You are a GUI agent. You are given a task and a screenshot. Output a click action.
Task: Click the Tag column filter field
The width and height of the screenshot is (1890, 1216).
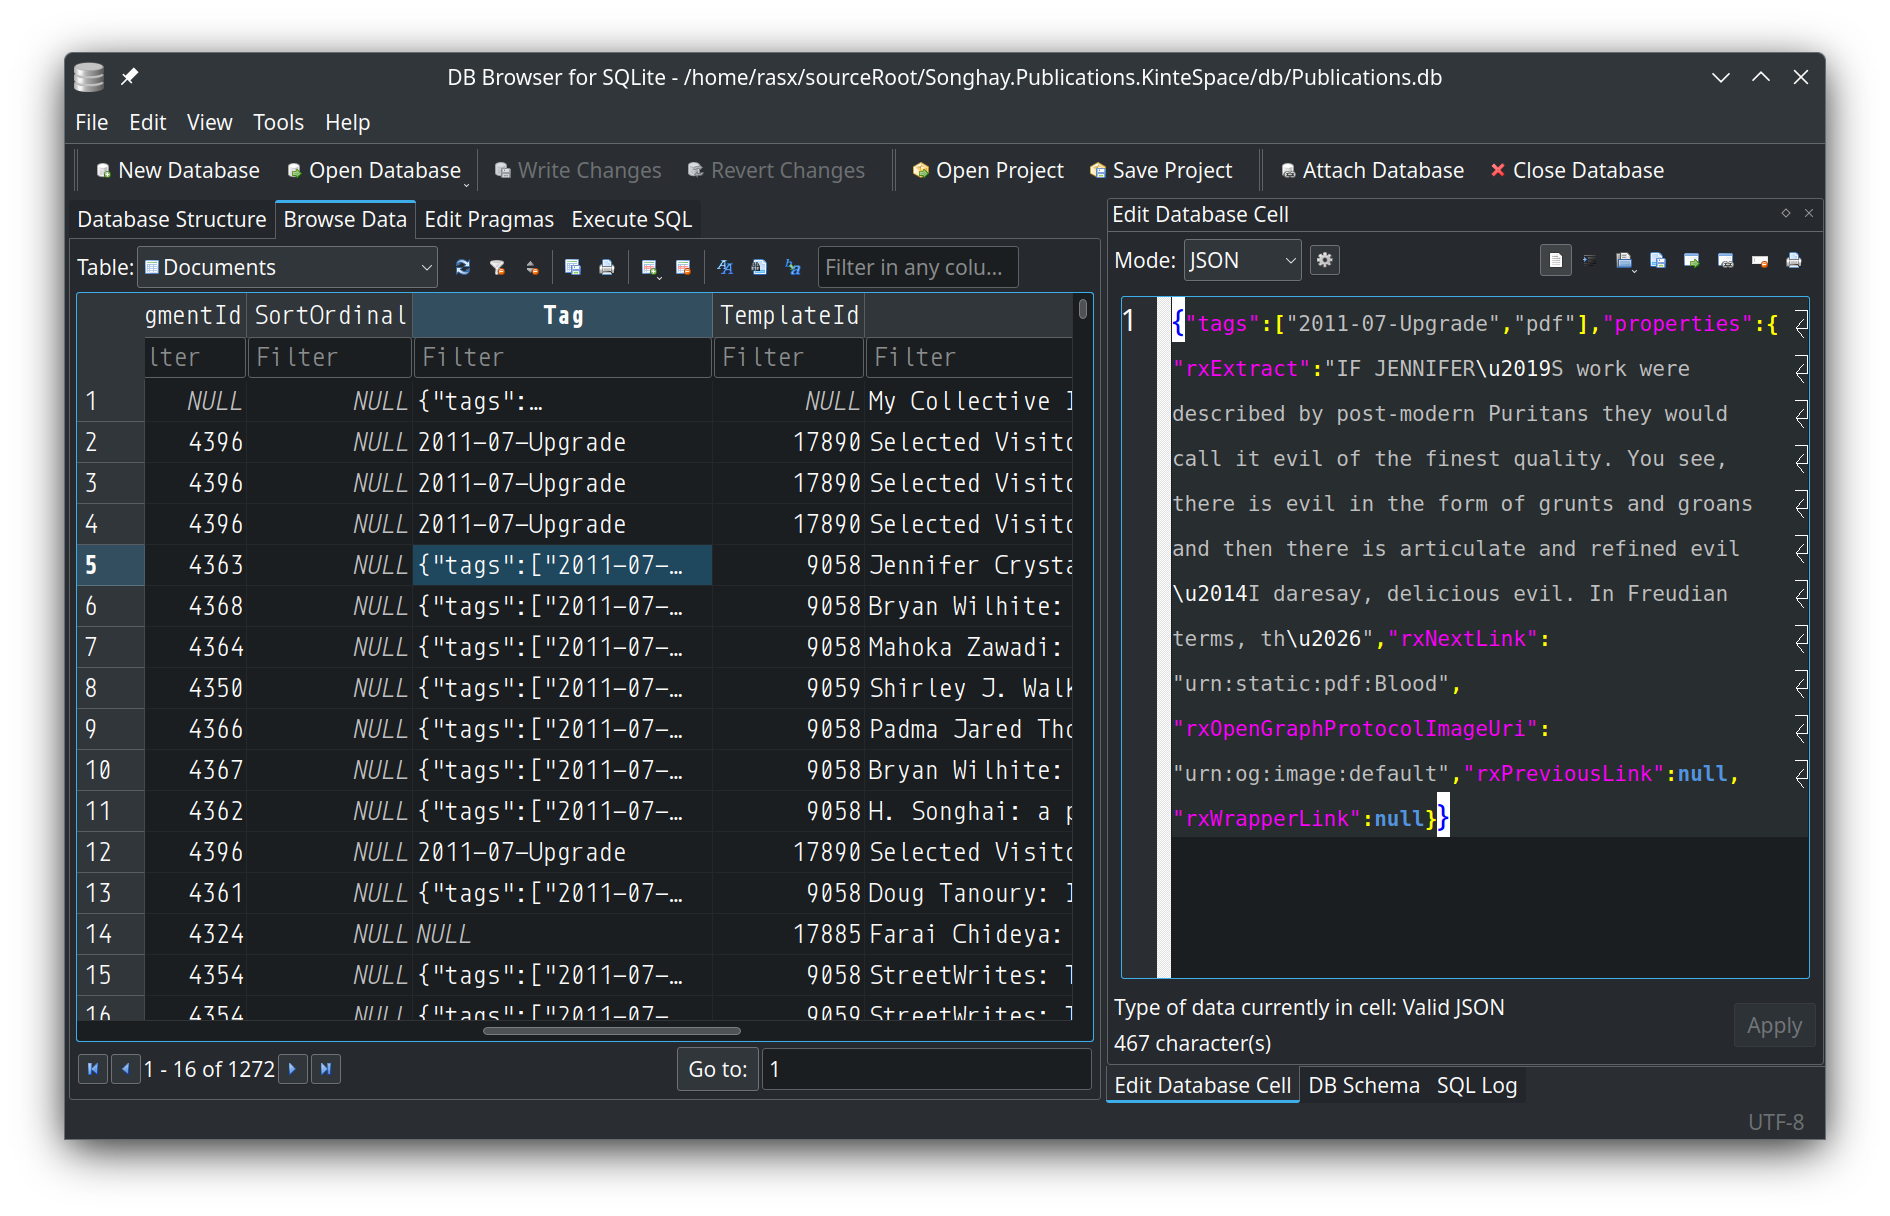coord(562,357)
